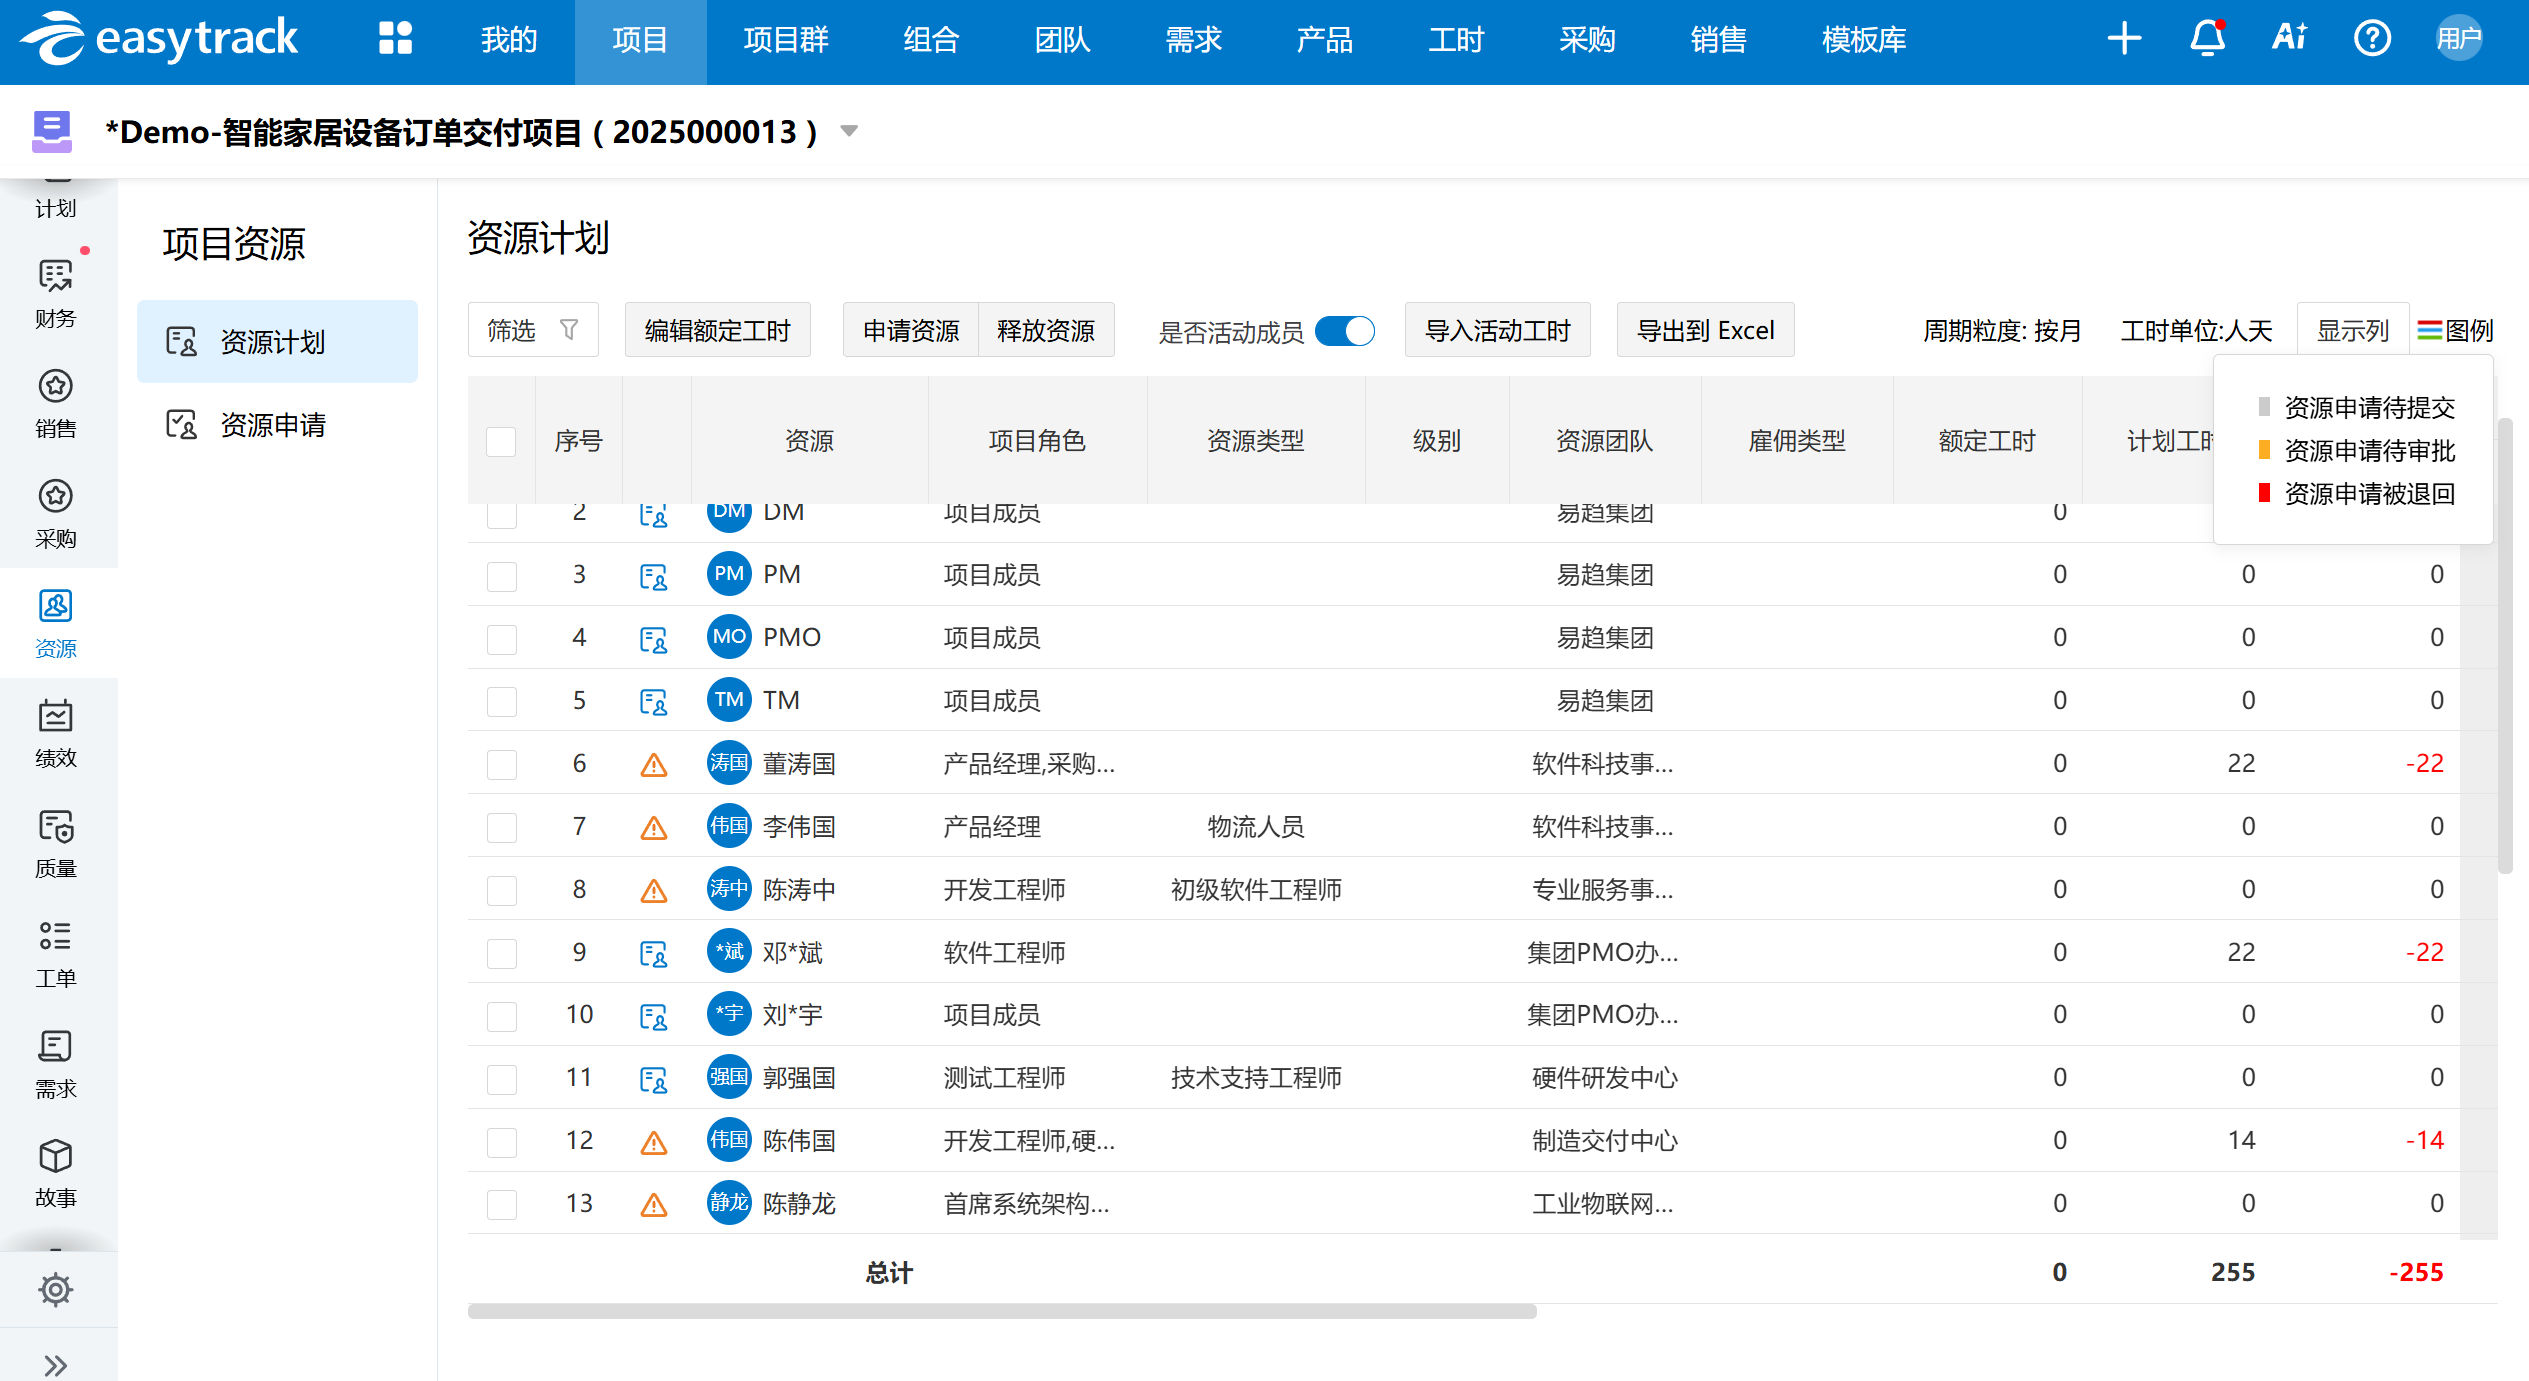
Task: Check the select-all header checkbox
Action: 501,441
